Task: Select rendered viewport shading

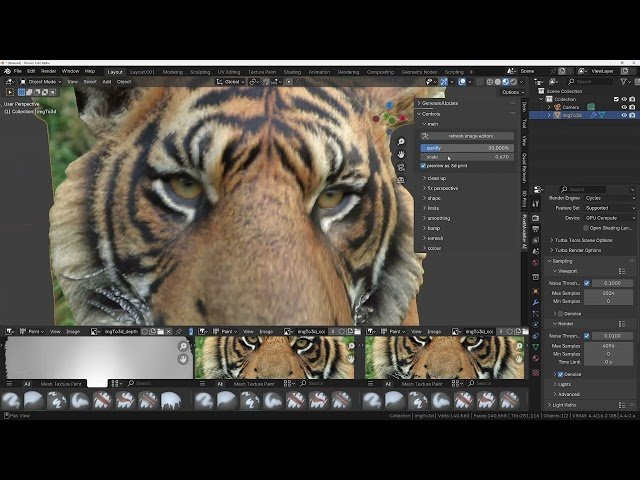Action: click(x=514, y=82)
